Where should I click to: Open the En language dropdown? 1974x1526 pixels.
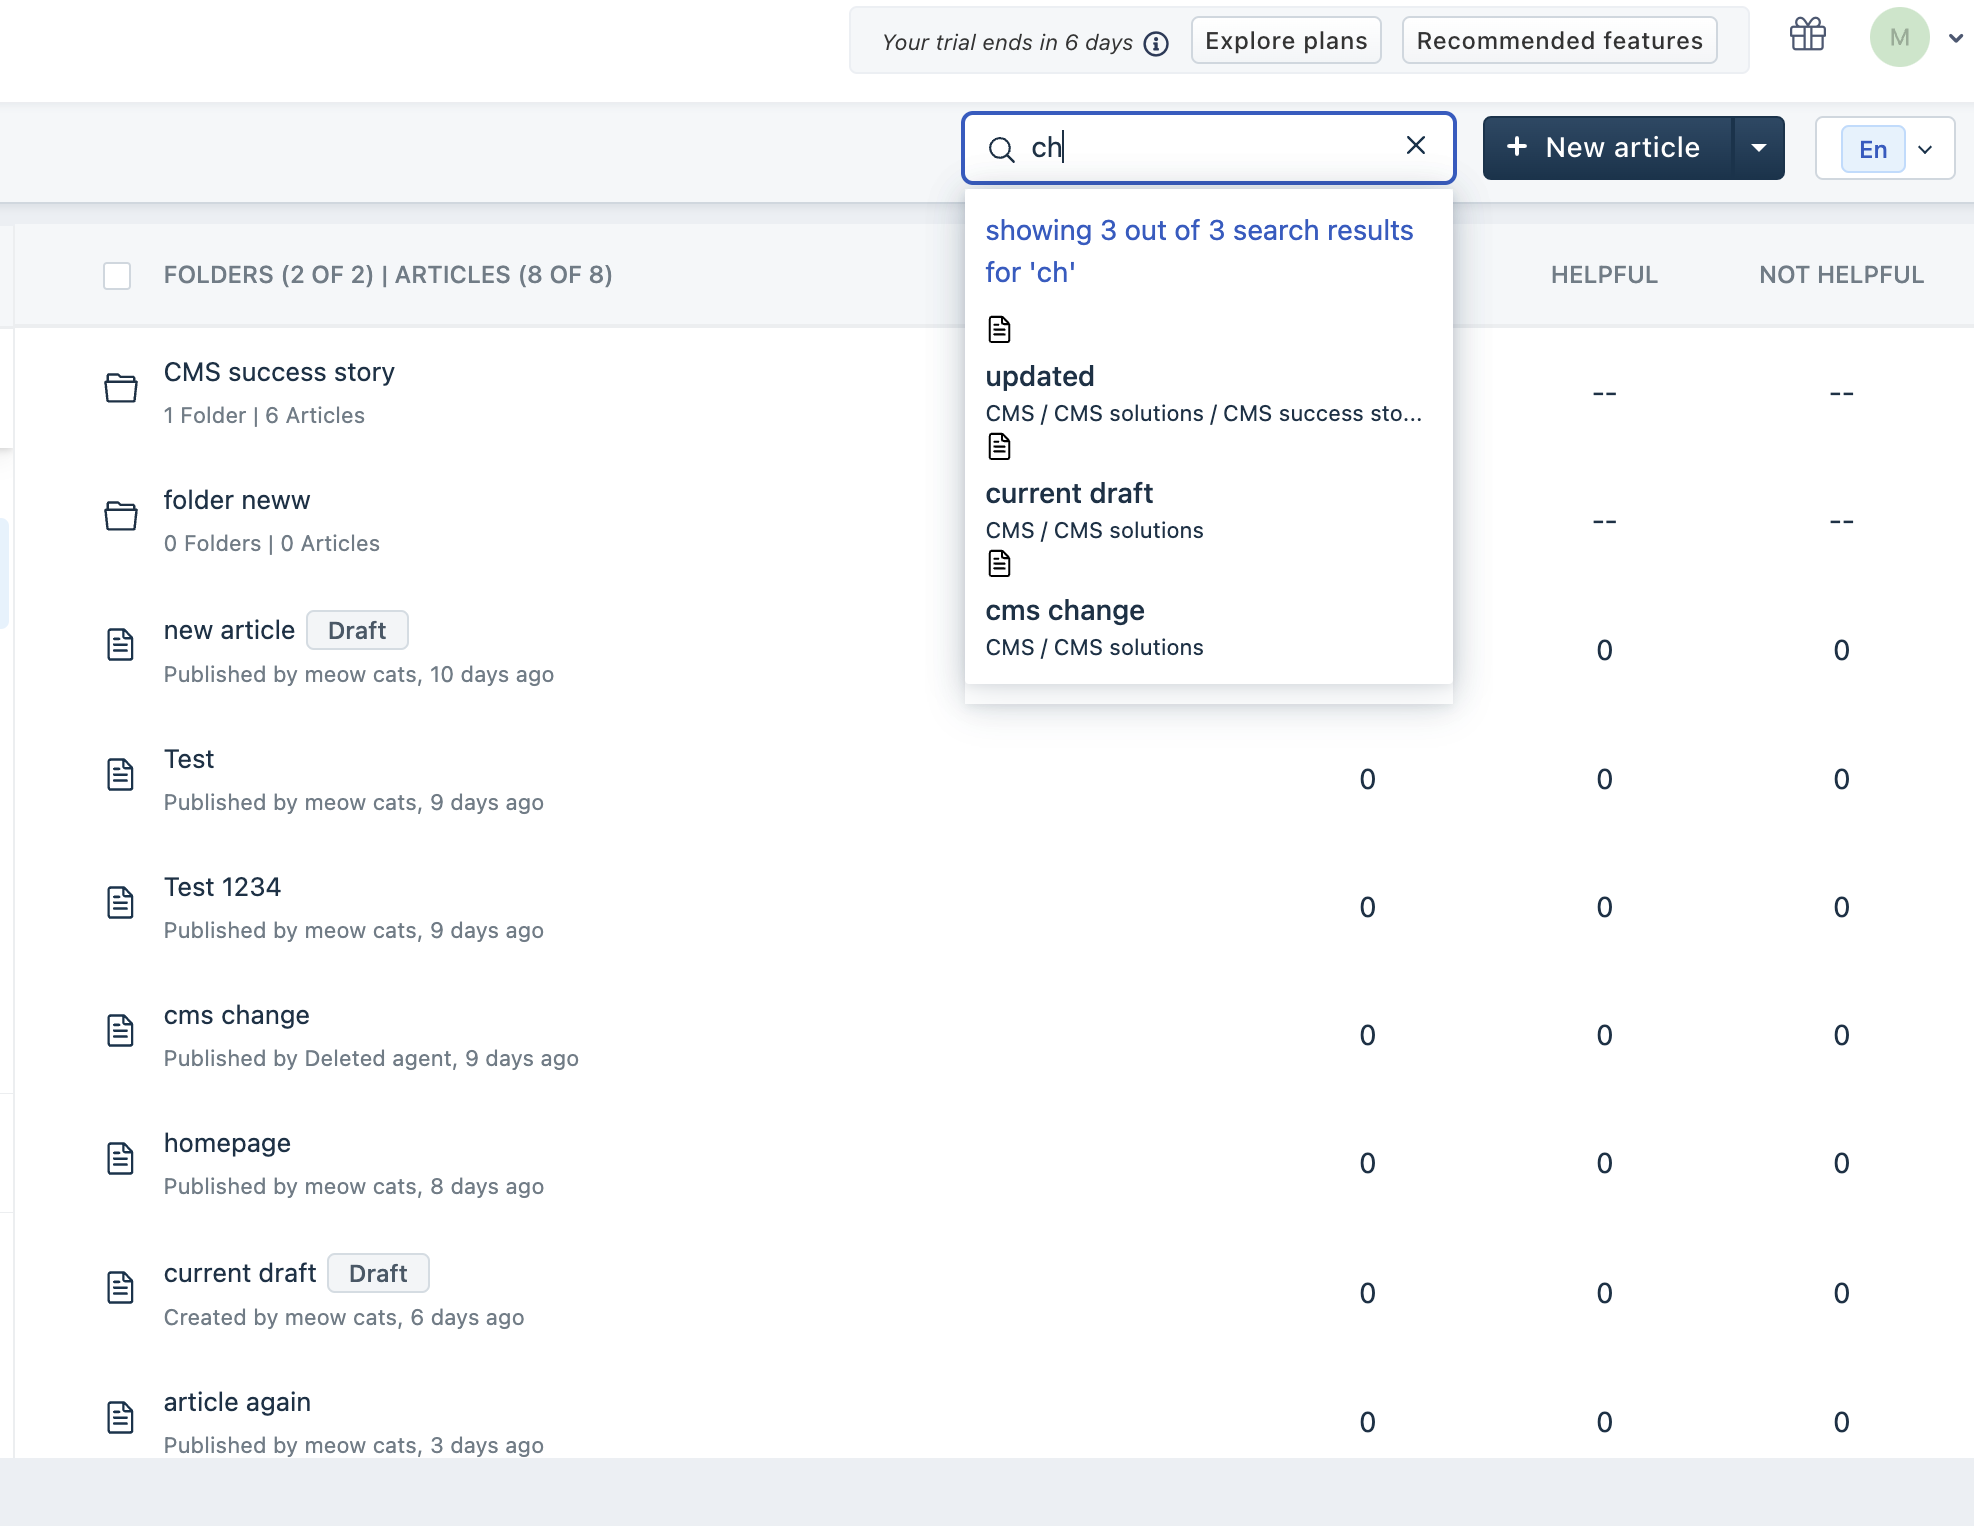1885,149
